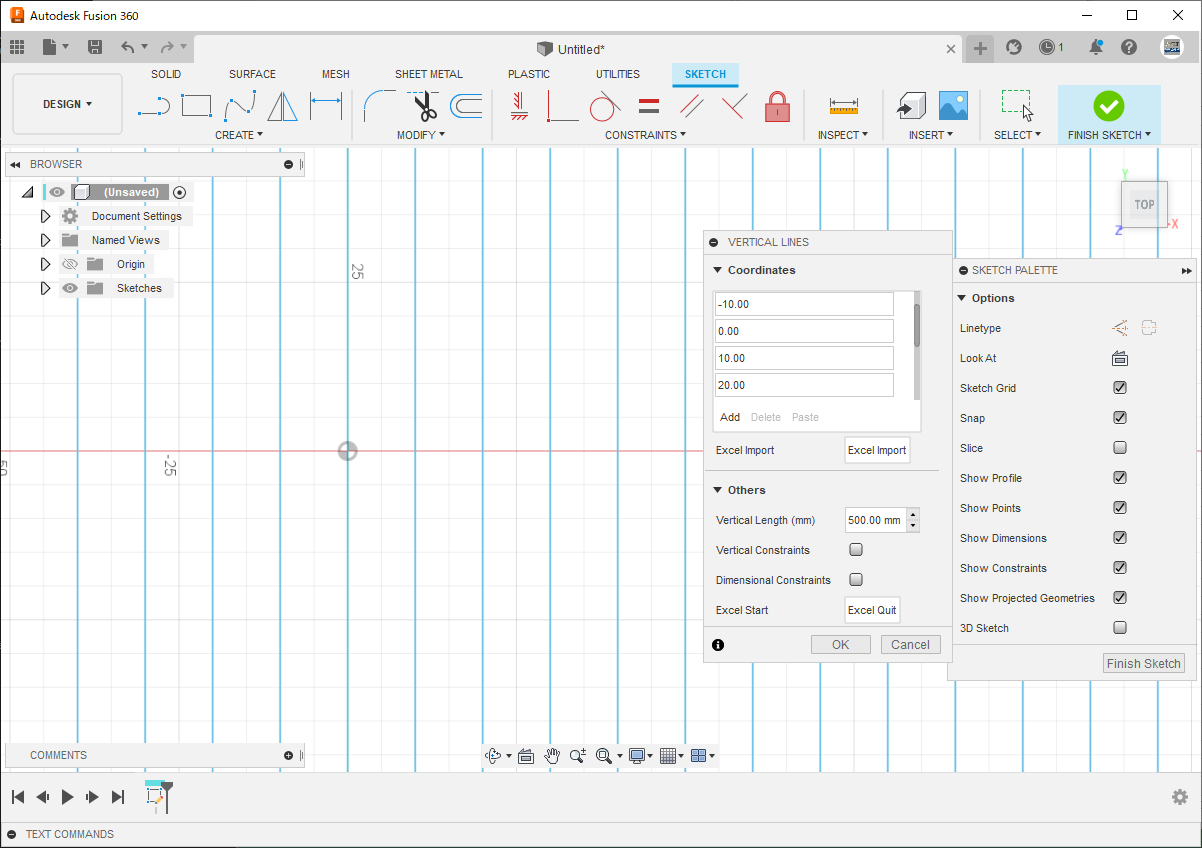This screenshot has height=848, width=1202.
Task: Open the Notifications bell
Action: [1096, 47]
